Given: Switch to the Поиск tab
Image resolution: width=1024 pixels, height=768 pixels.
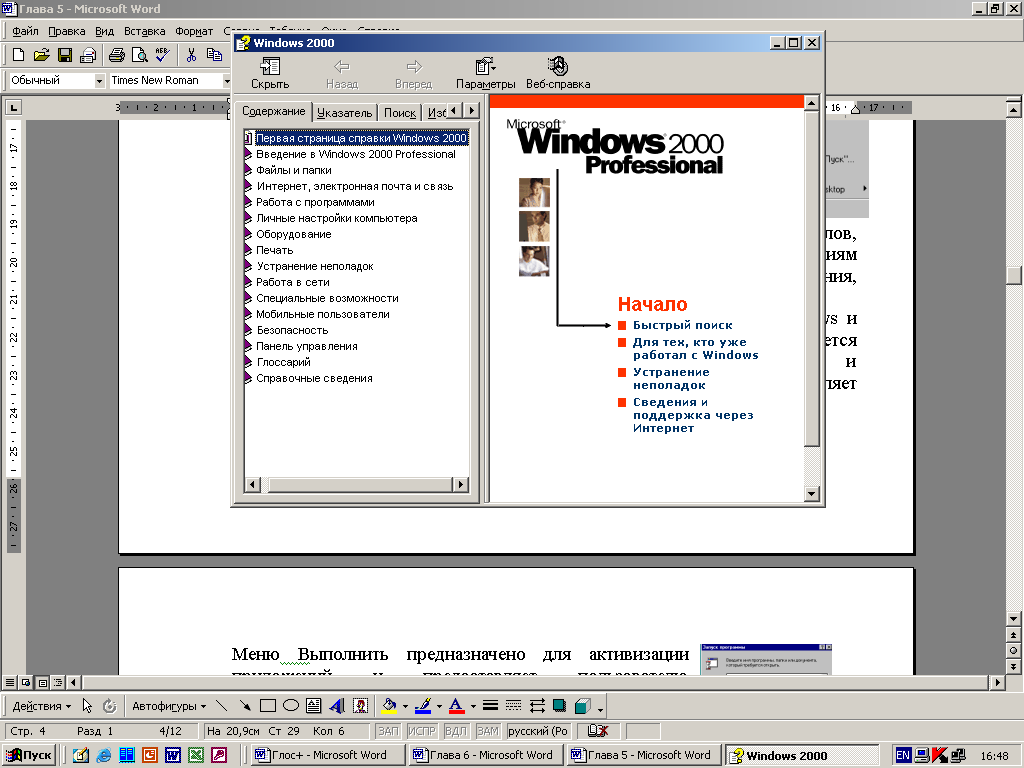Looking at the screenshot, I should [400, 113].
